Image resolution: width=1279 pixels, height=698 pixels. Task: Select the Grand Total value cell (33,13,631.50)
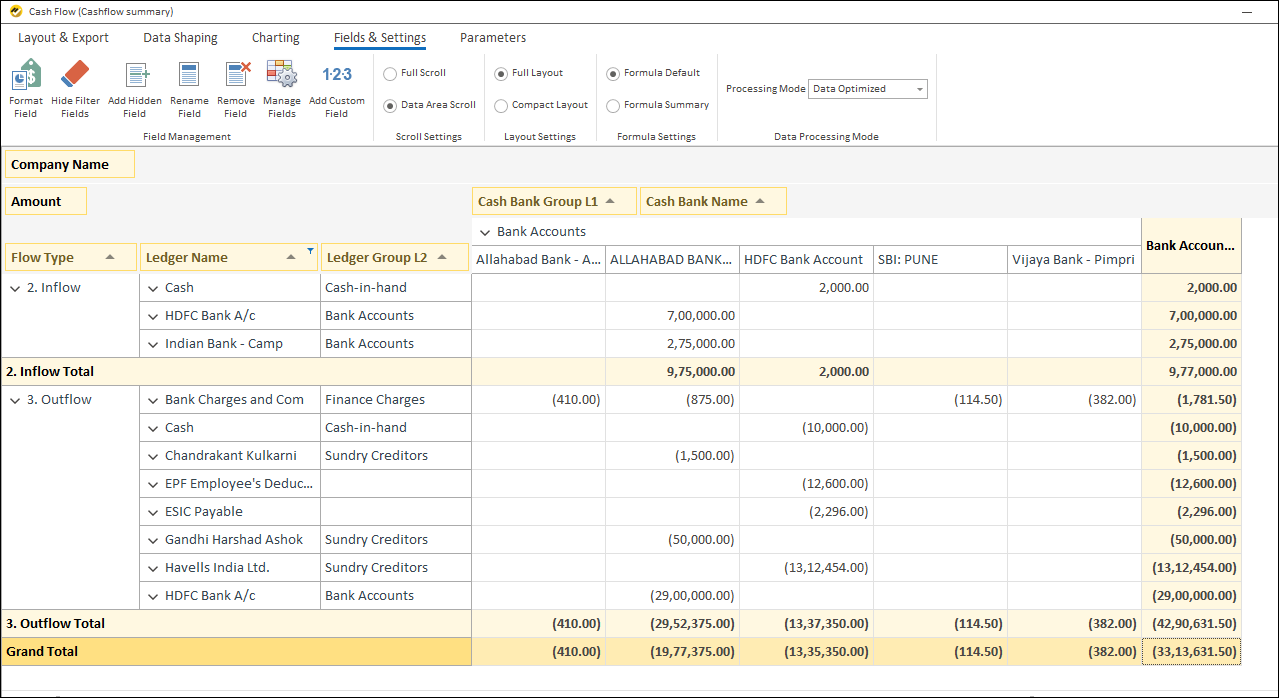pos(1191,652)
